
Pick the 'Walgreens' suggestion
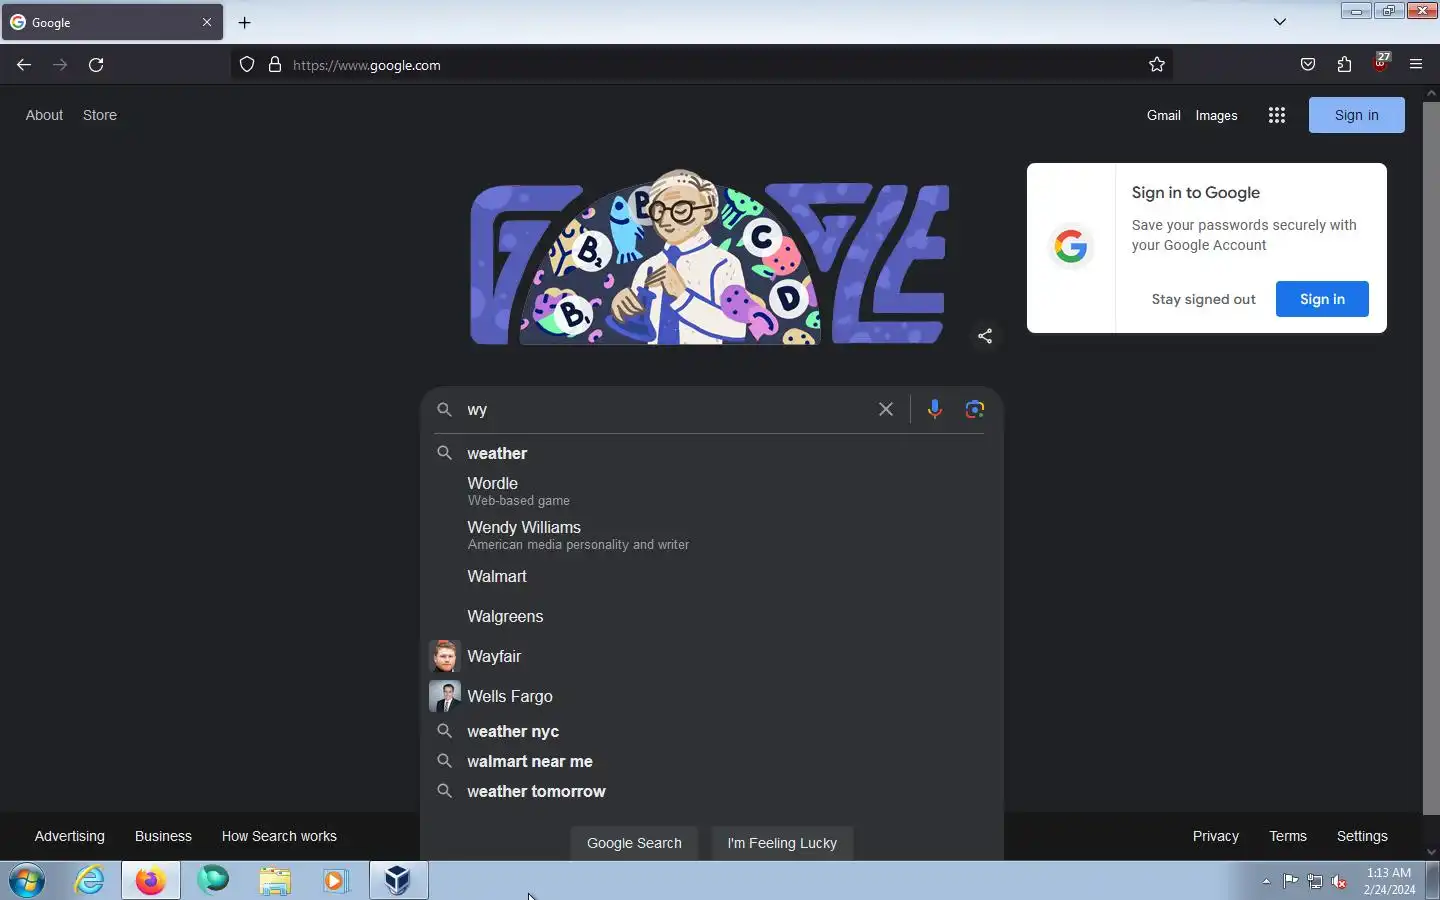[711, 616]
